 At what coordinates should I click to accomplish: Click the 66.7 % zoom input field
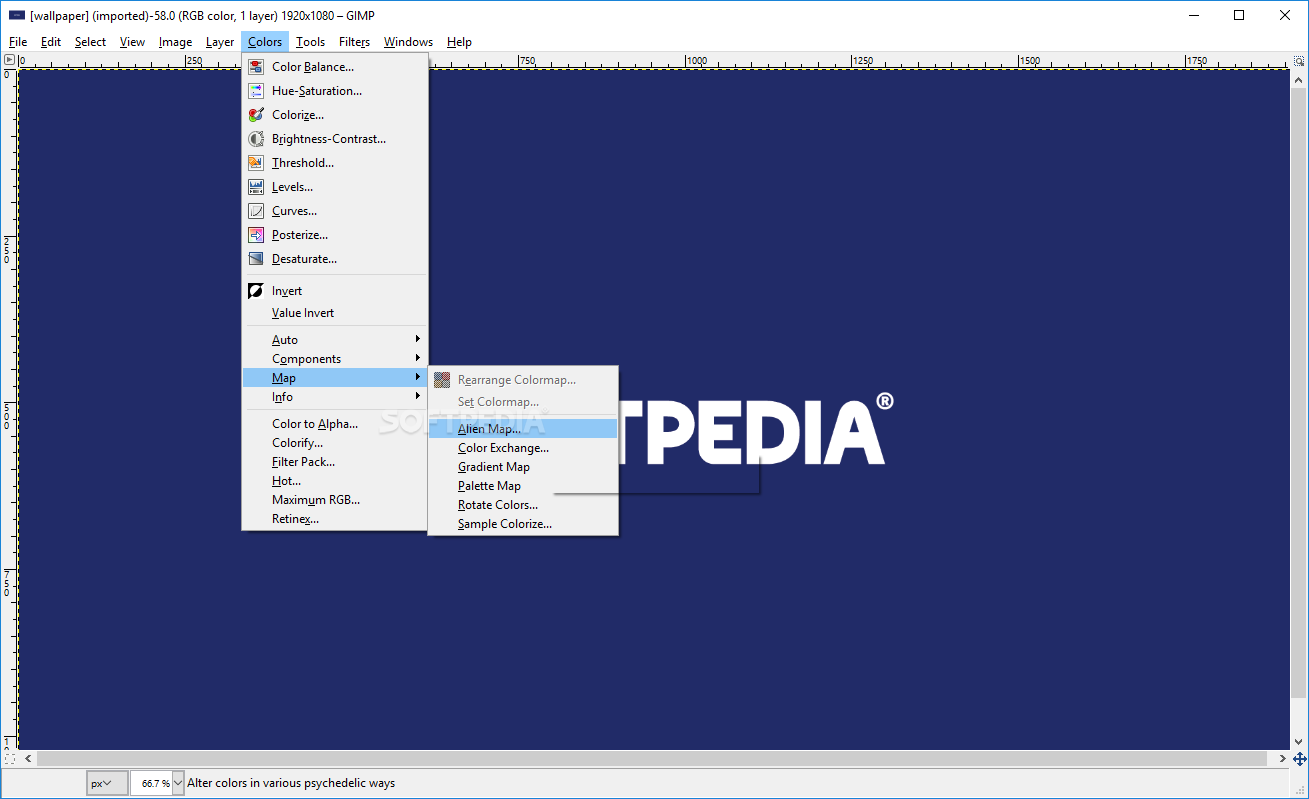pos(151,783)
